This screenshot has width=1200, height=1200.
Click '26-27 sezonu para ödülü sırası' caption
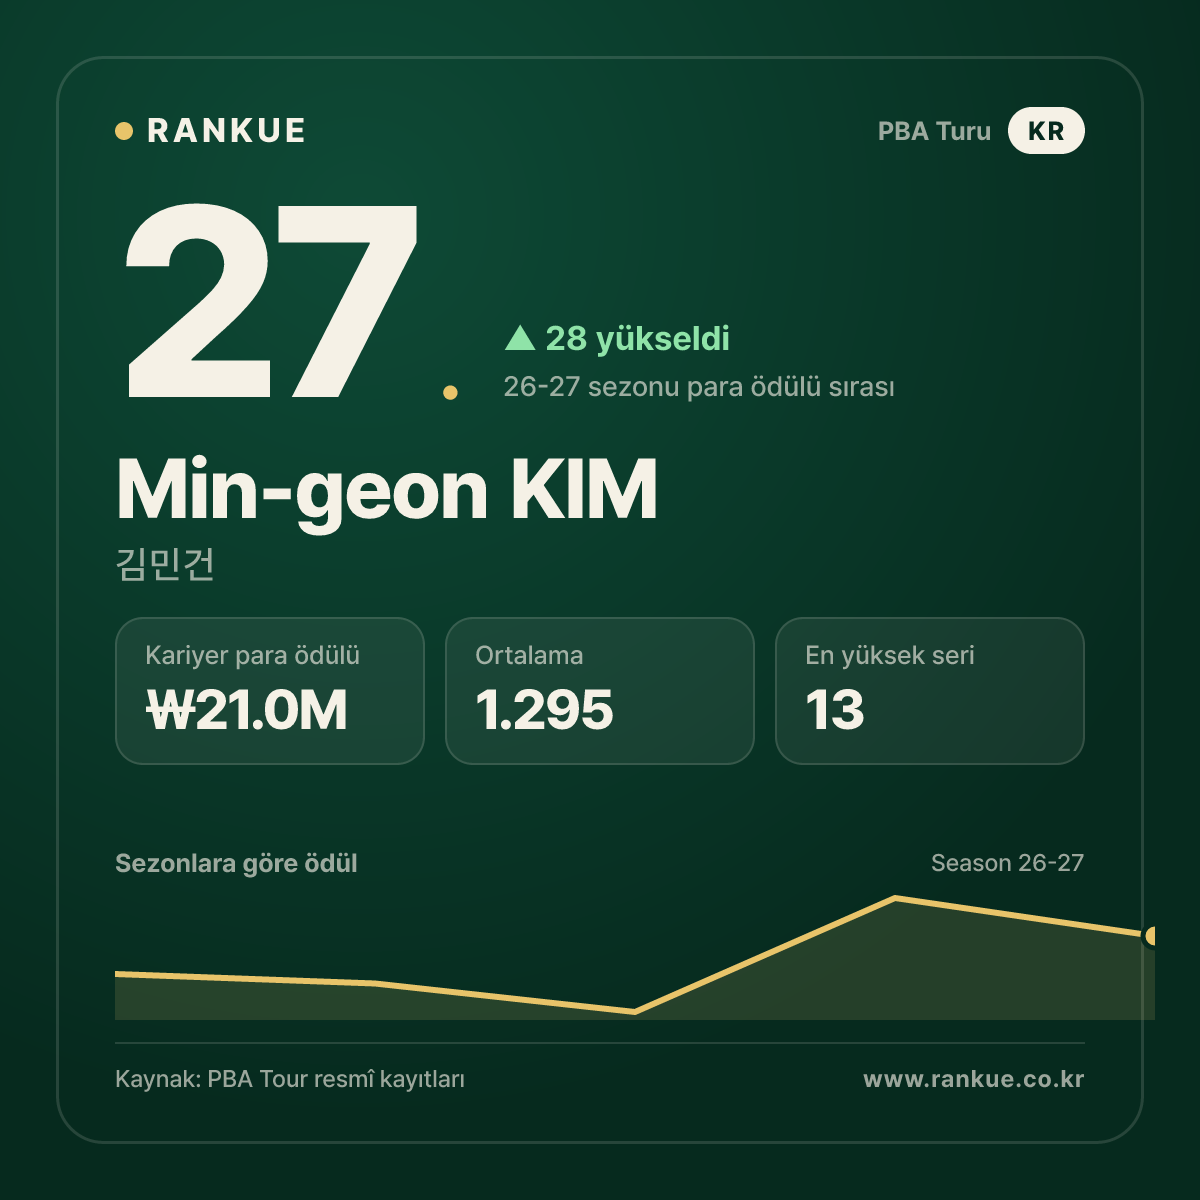[699, 387]
